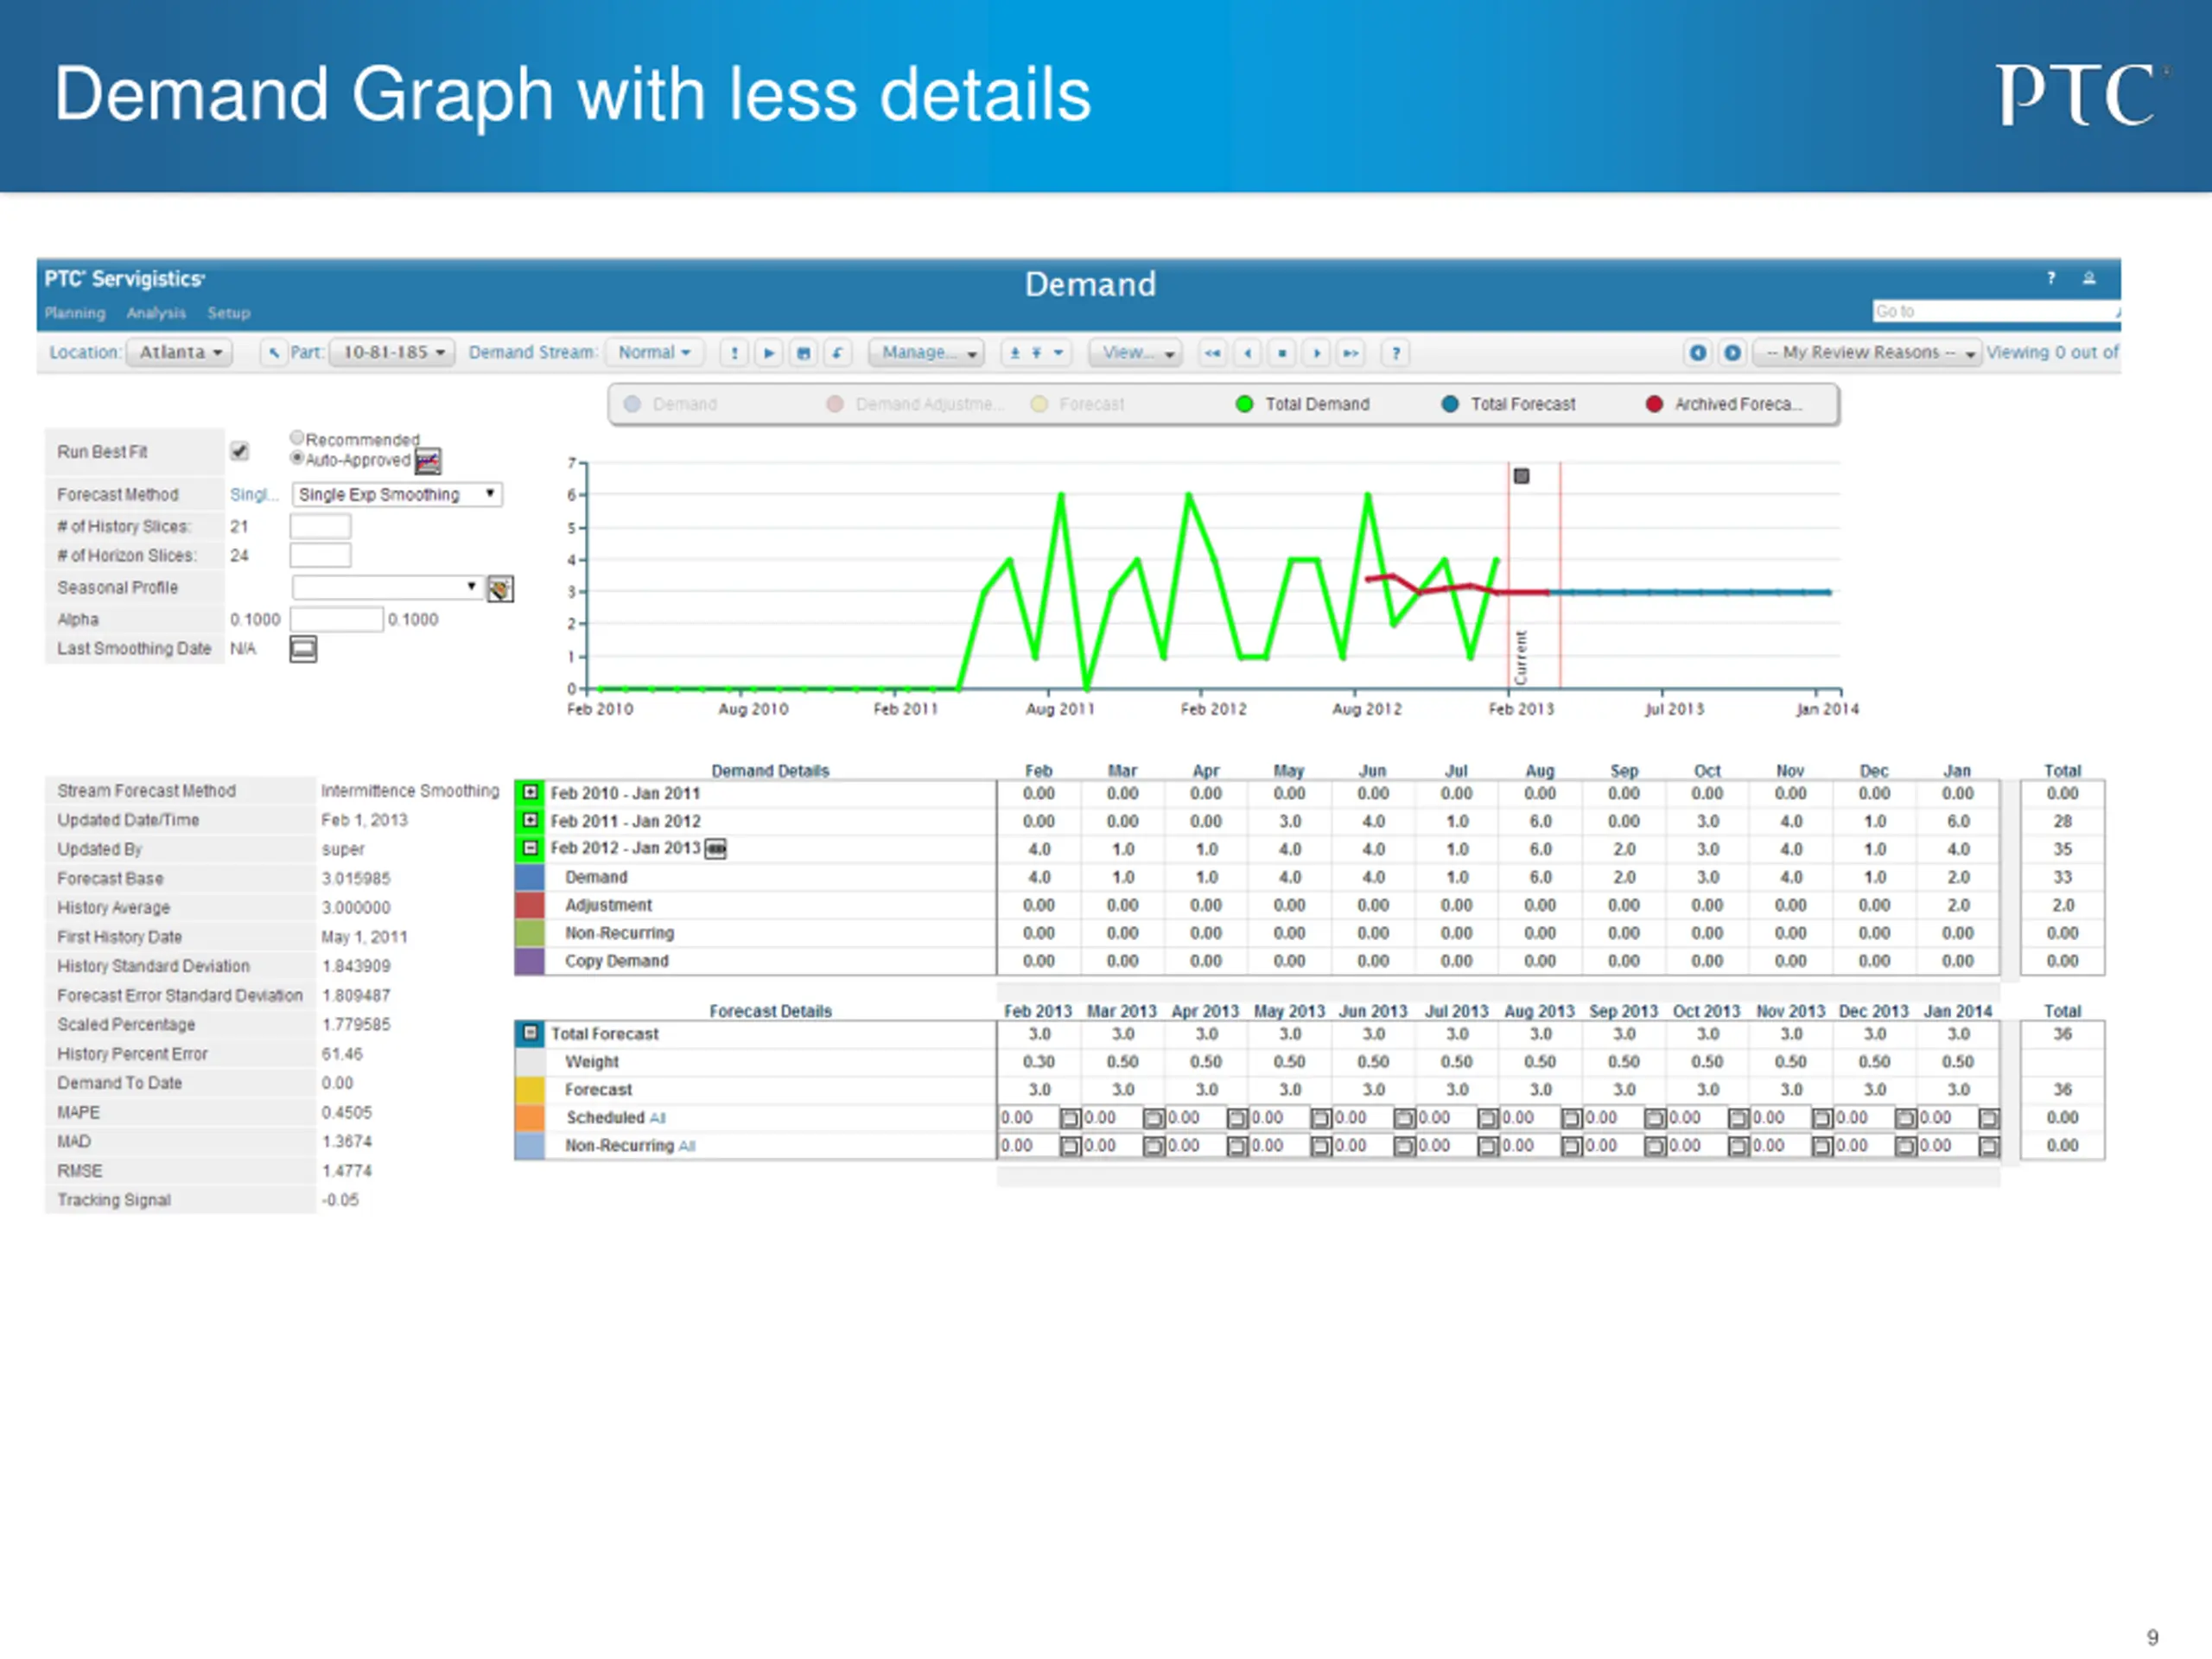
Task: Click the user profile icon in header
Action: click(2089, 278)
